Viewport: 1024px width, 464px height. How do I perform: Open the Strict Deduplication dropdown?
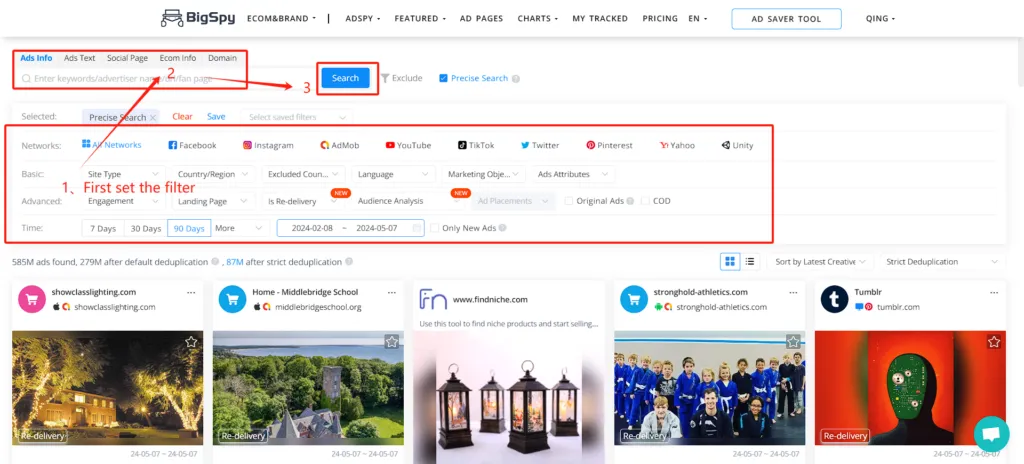(x=942, y=261)
